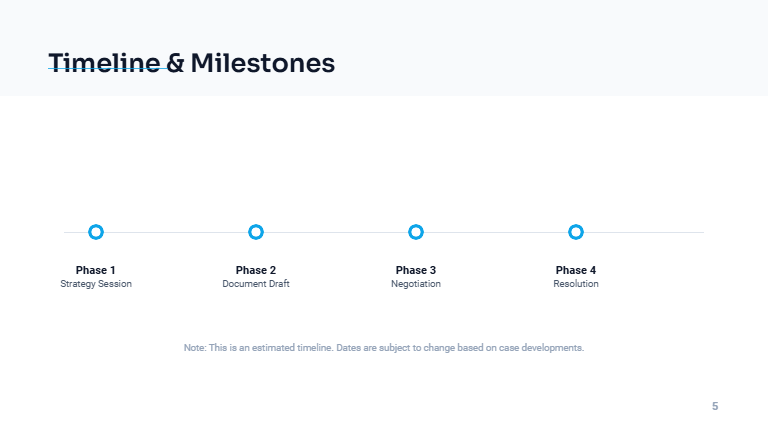Click the Phase 1 circle marker
The image size is (768, 432).
tap(96, 232)
